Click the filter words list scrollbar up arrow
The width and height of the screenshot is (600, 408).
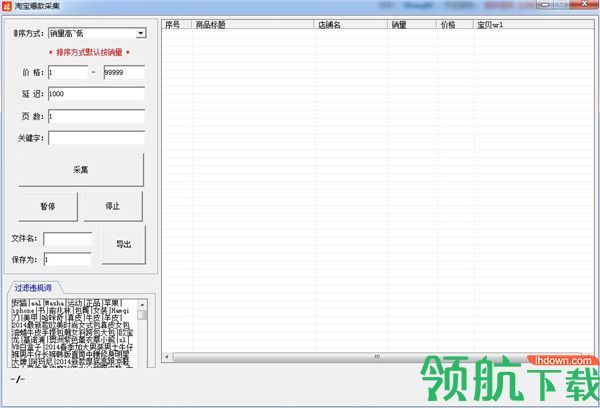coord(142,304)
